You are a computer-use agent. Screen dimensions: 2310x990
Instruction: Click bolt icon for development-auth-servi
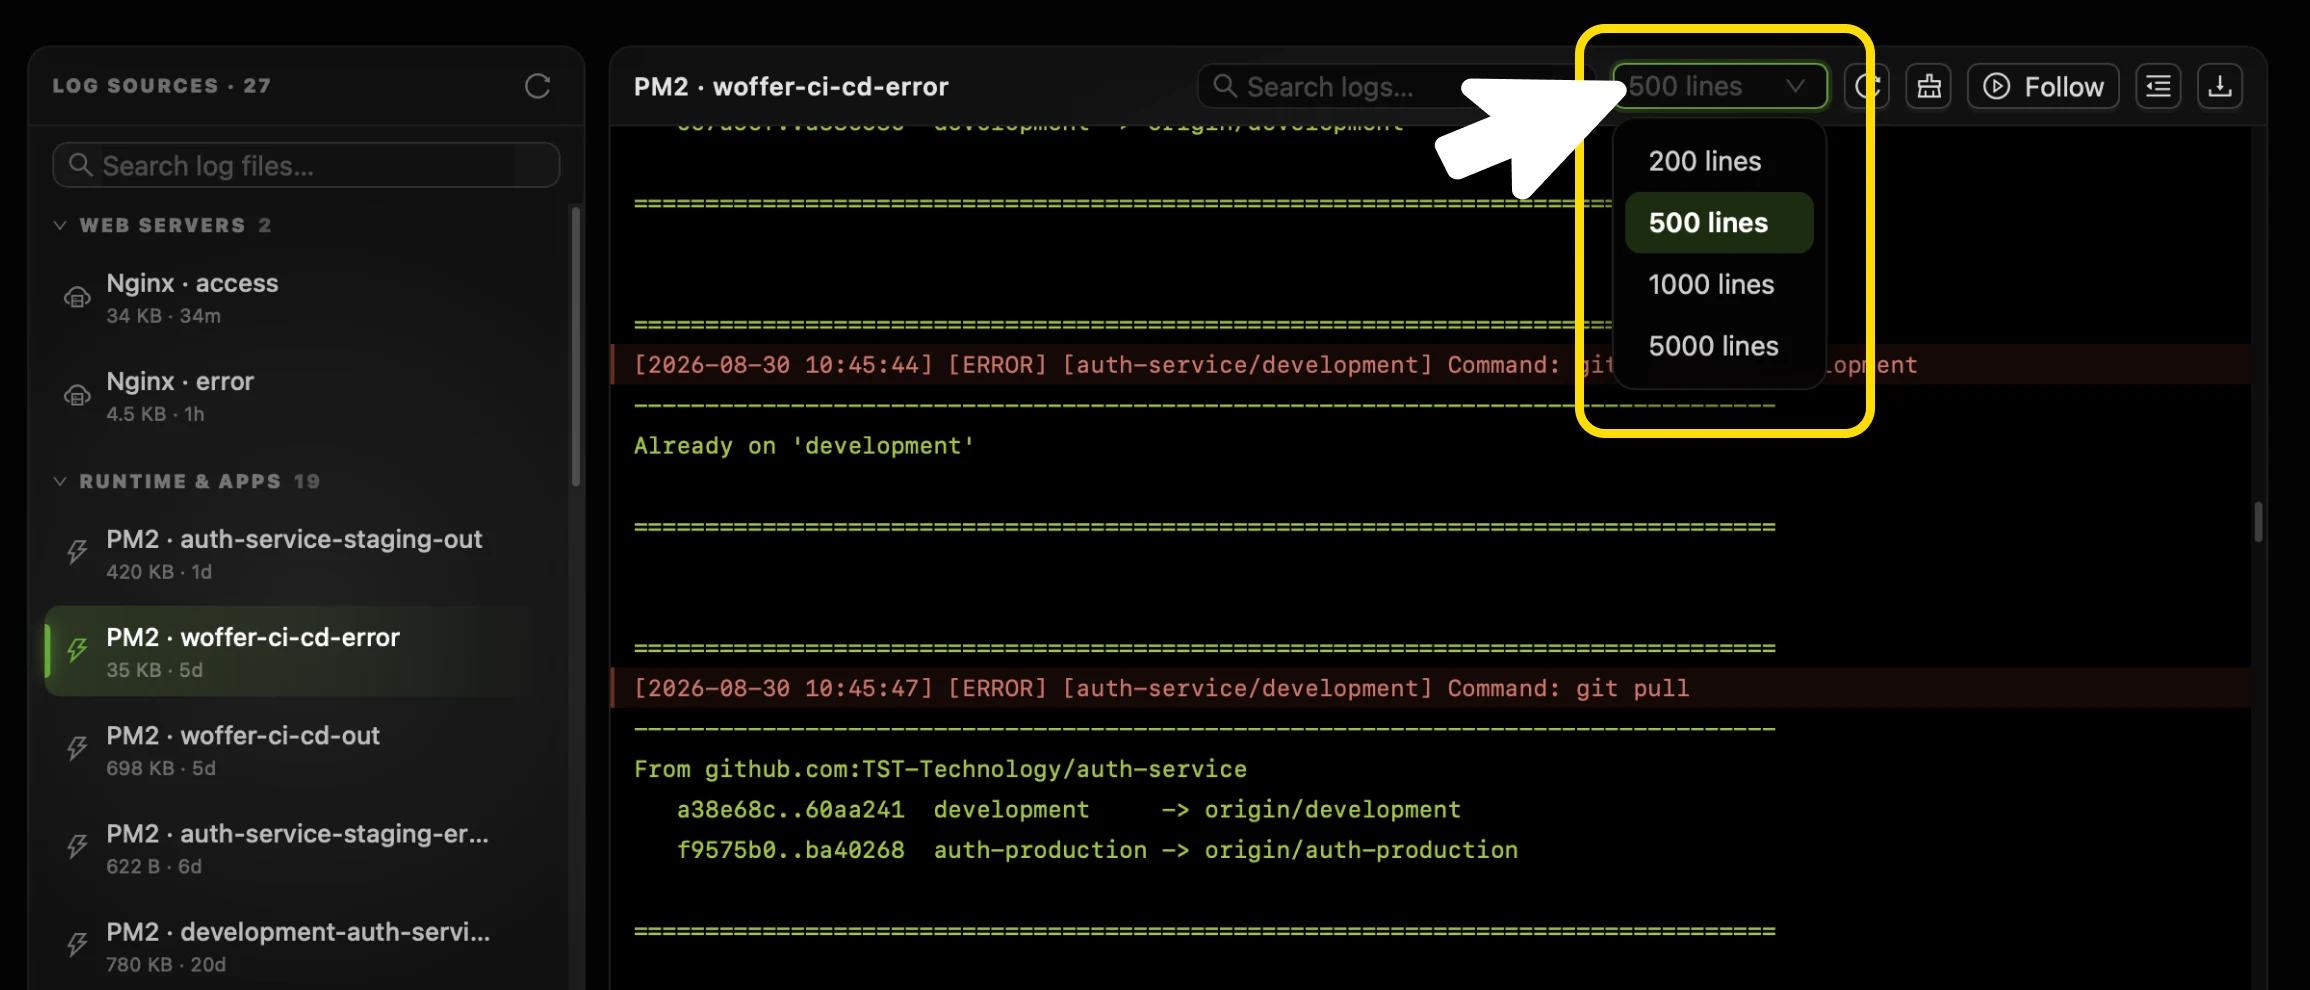click(x=77, y=944)
